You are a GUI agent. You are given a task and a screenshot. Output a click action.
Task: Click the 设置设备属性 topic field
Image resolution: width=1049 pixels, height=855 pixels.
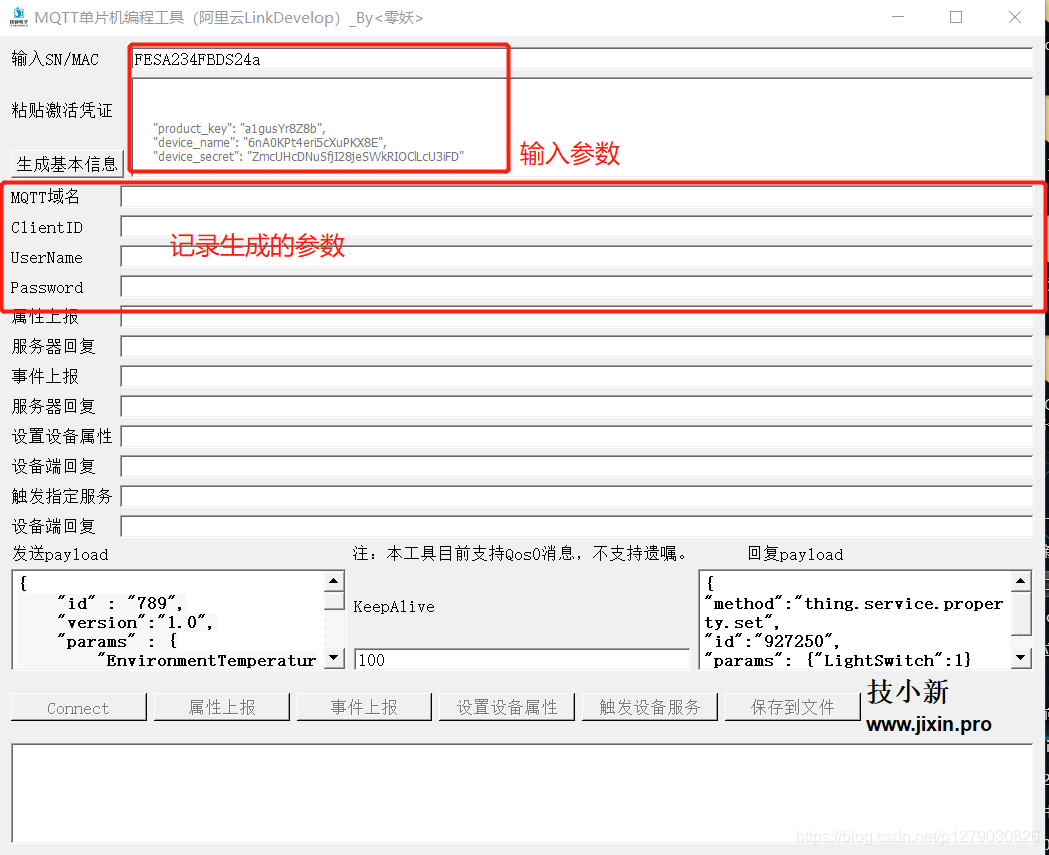coord(577,437)
